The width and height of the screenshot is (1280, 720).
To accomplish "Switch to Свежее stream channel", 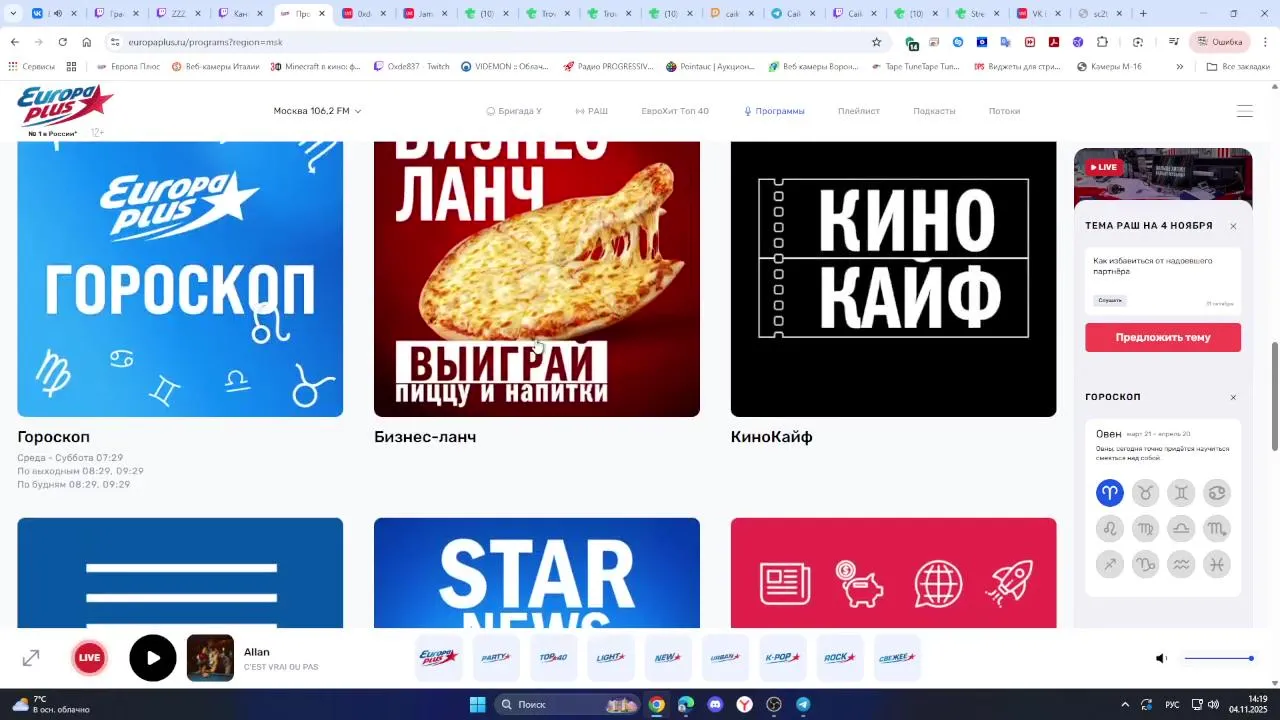I will pyautogui.click(x=897, y=658).
